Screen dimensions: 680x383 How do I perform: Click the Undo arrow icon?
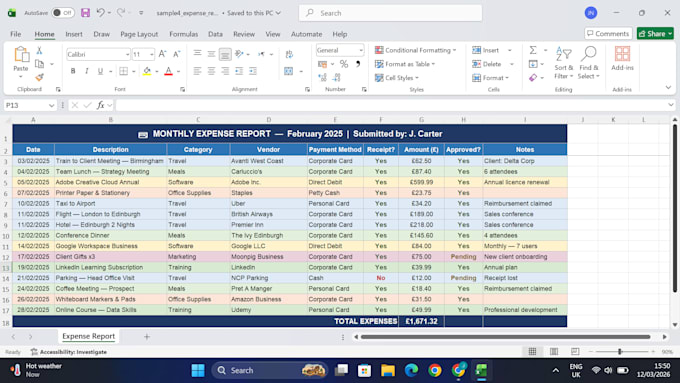(x=100, y=13)
